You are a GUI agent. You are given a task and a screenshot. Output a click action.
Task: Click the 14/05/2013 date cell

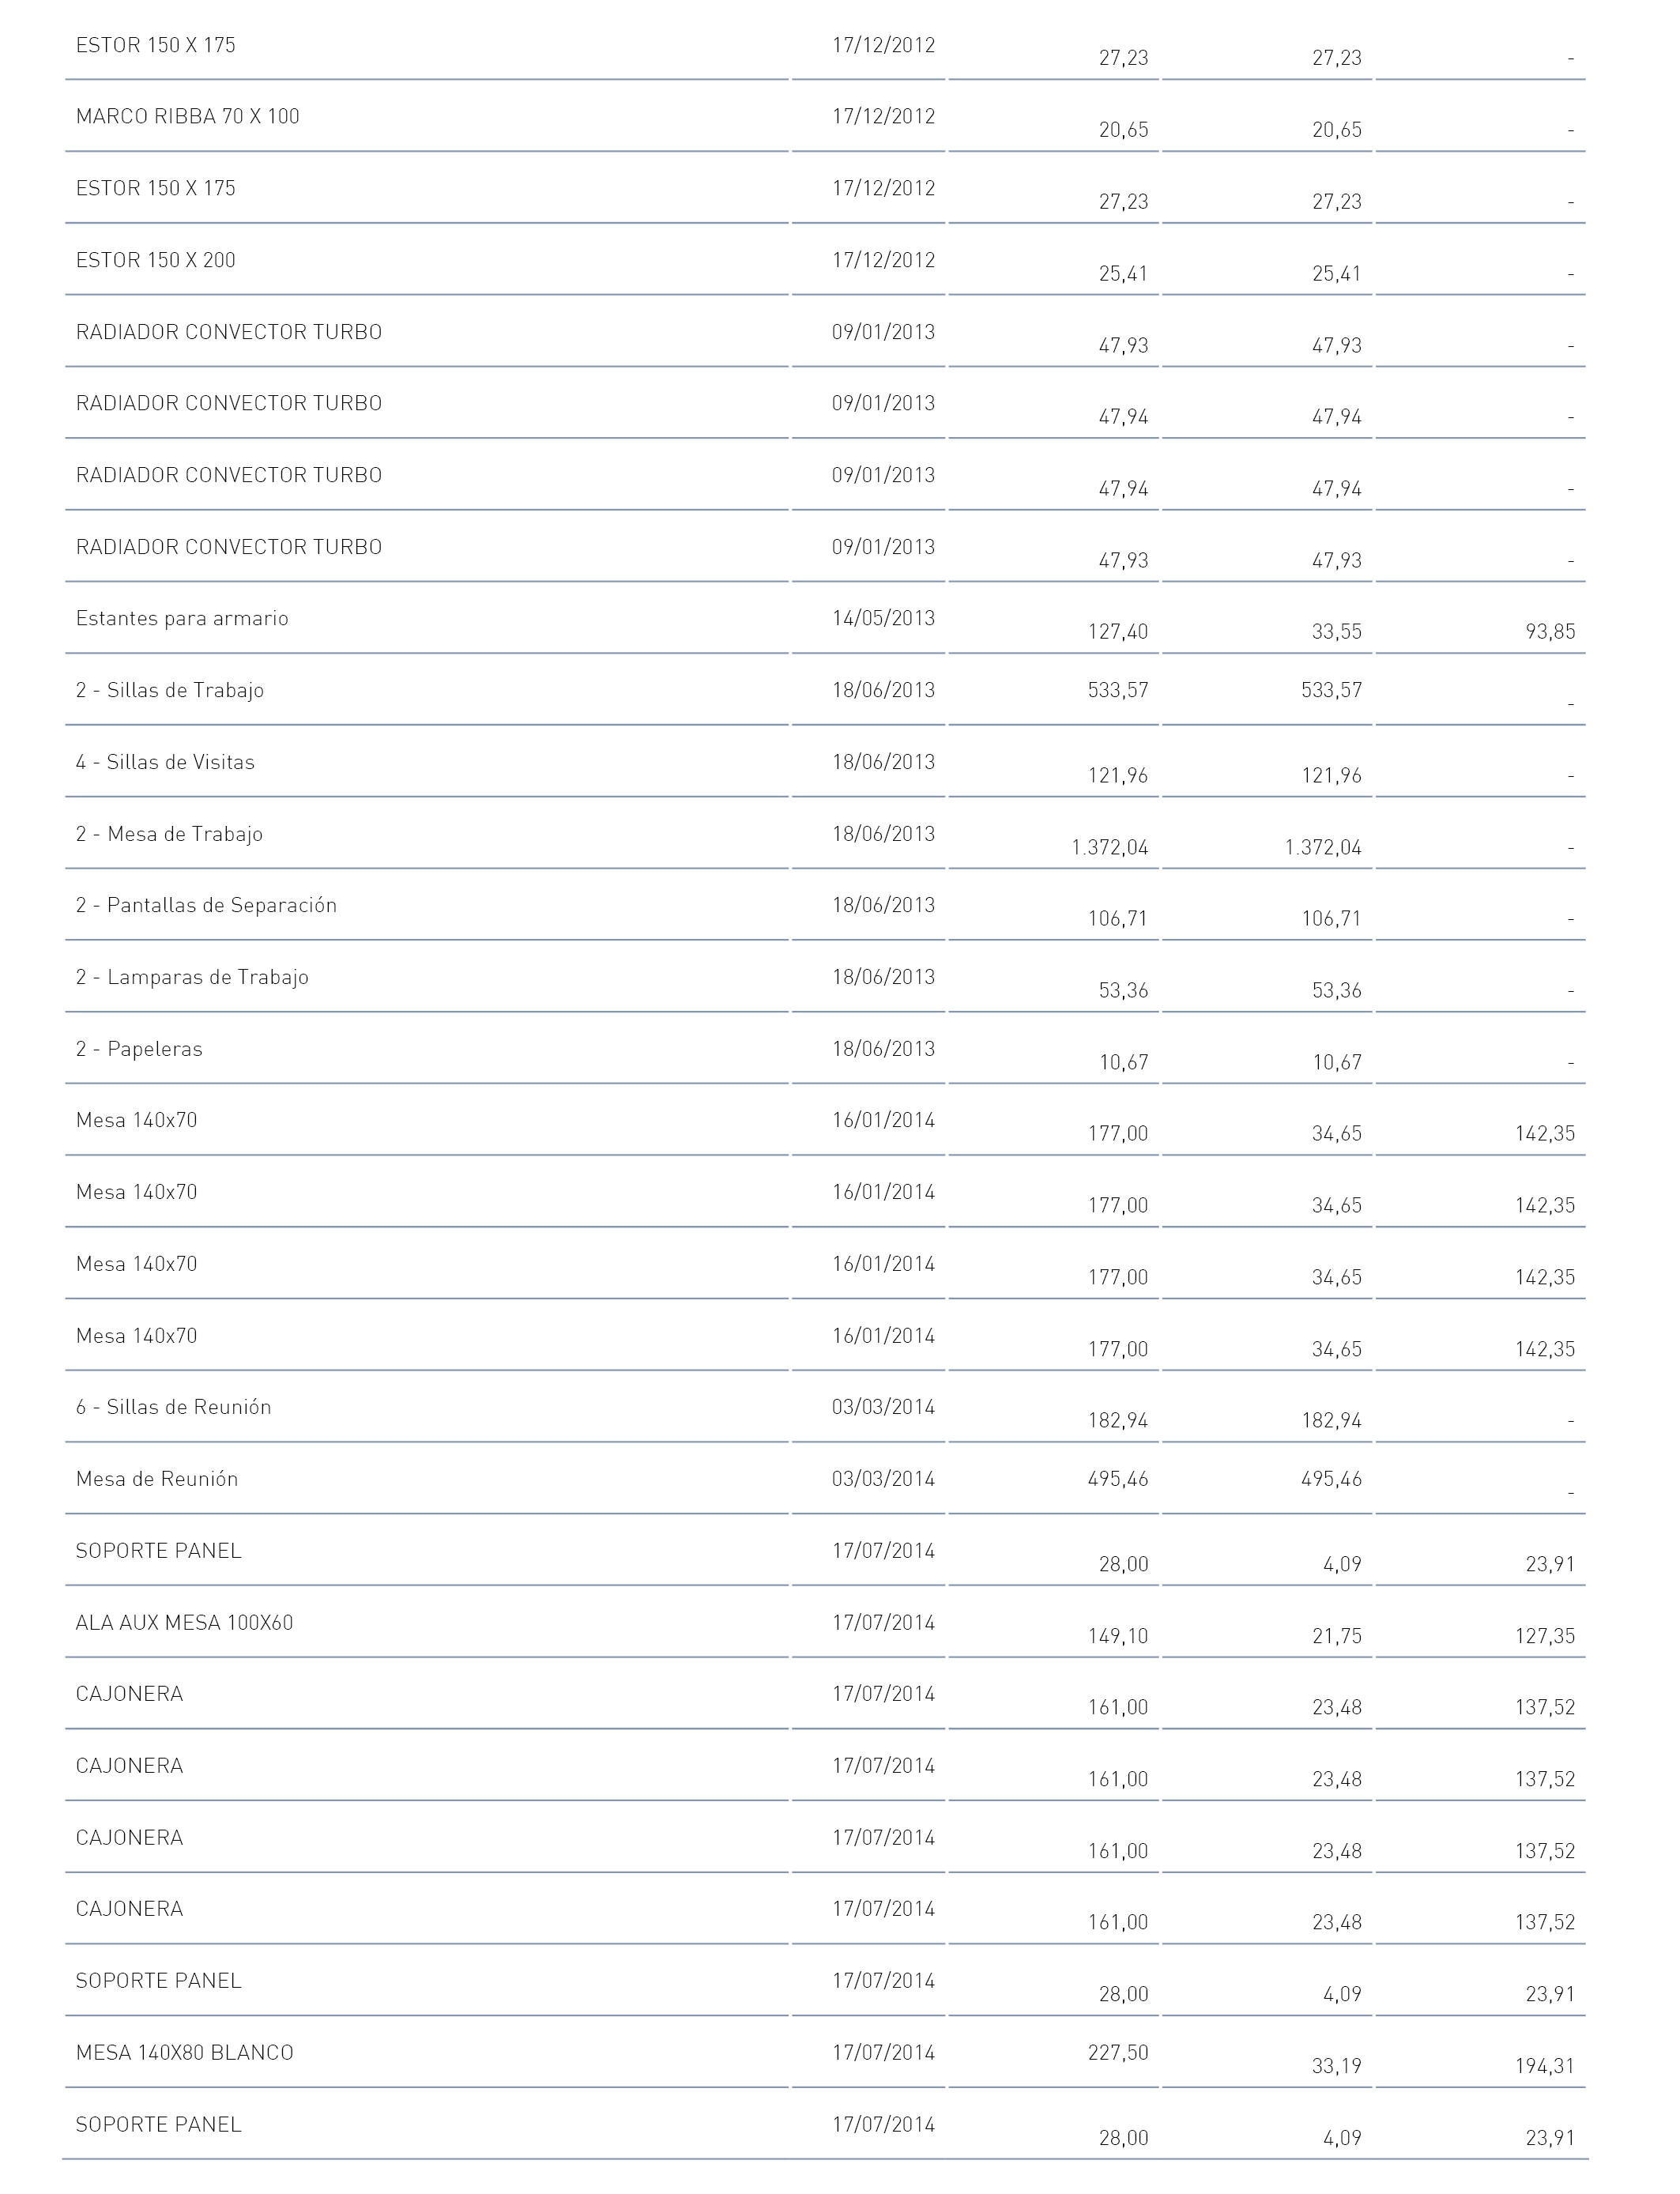pos(883,618)
